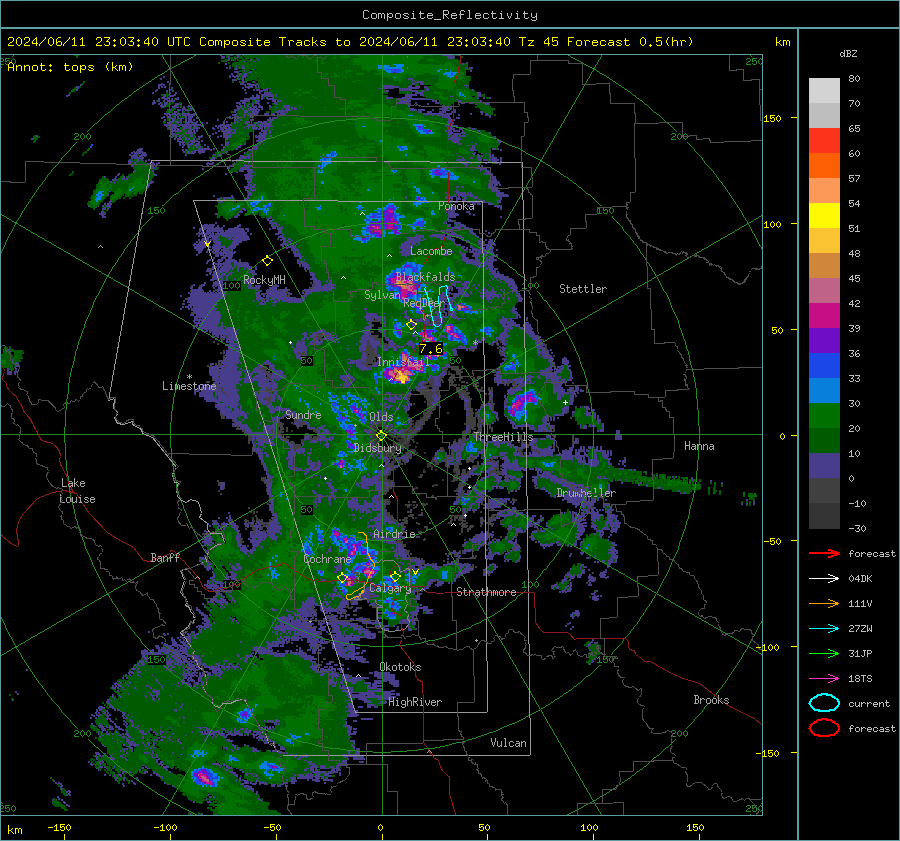This screenshot has height=841, width=900.
Task: Click the timestamp and forecast header line
Action: pyautogui.click(x=350, y=42)
